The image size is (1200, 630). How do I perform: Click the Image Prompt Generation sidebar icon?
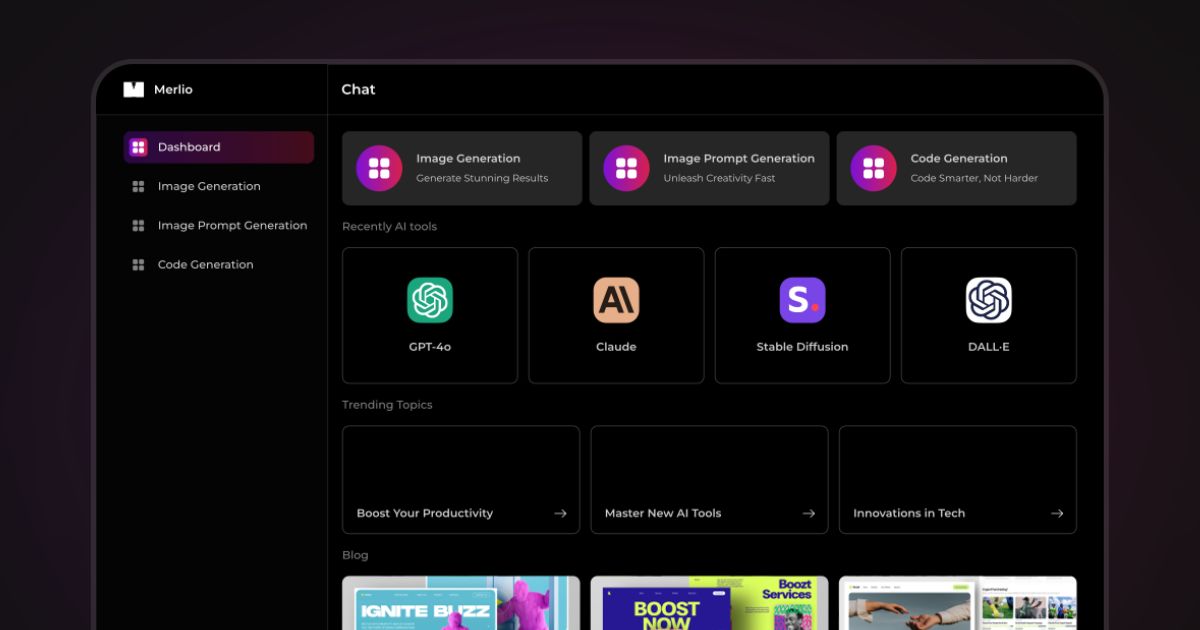point(138,225)
